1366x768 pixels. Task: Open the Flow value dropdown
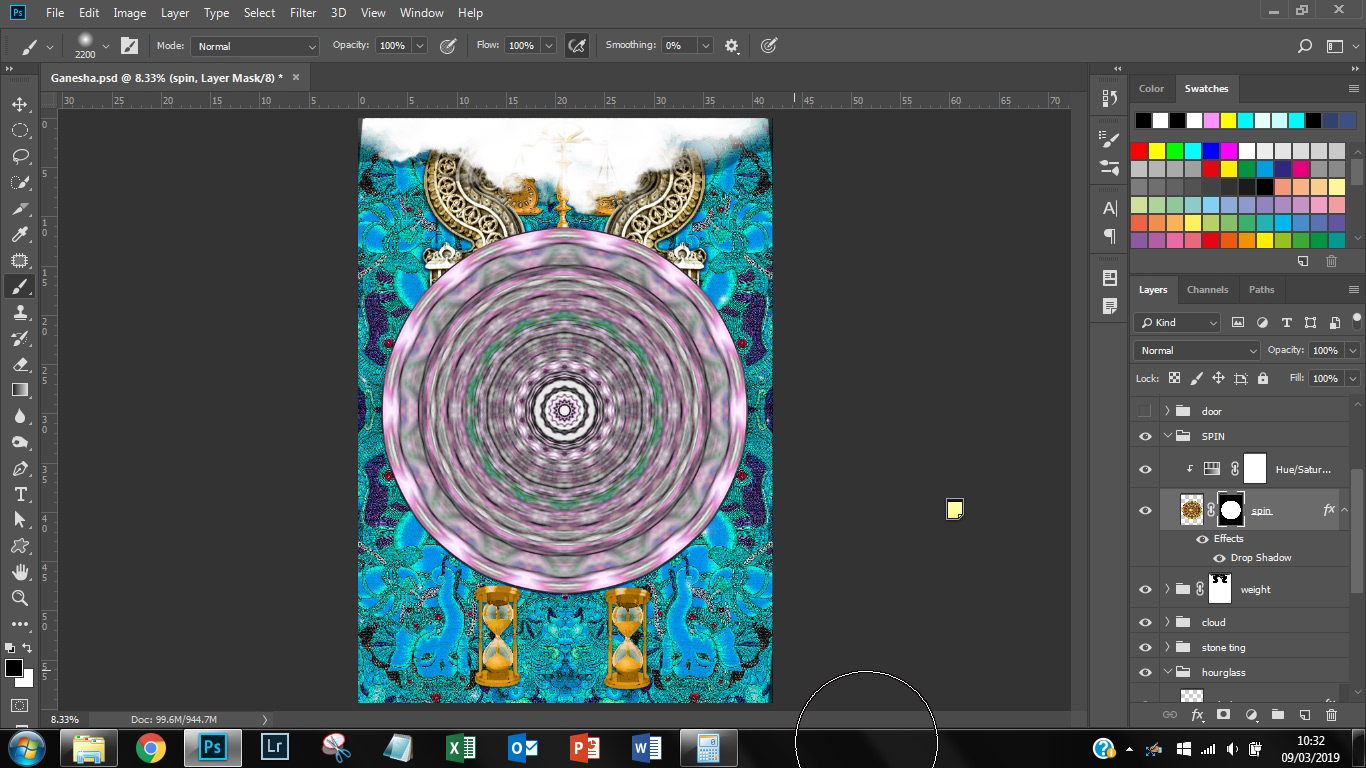pyautogui.click(x=549, y=46)
